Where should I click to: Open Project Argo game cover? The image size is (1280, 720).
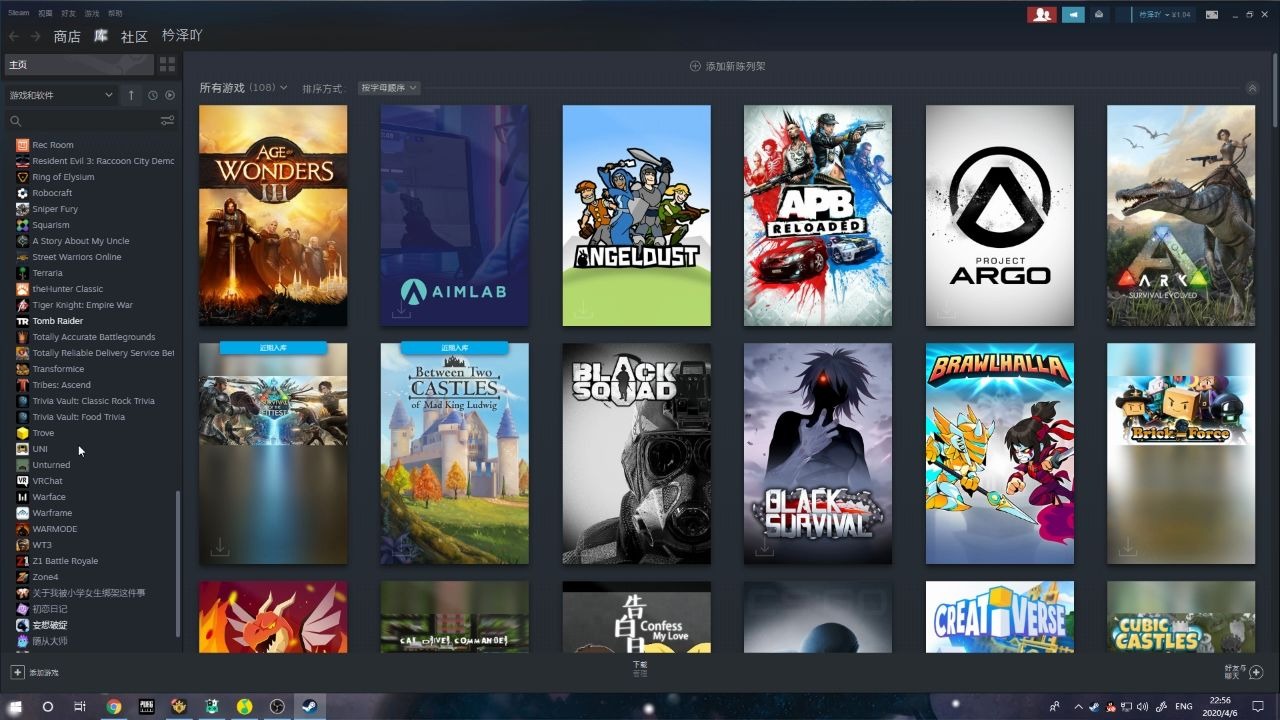click(x=999, y=215)
